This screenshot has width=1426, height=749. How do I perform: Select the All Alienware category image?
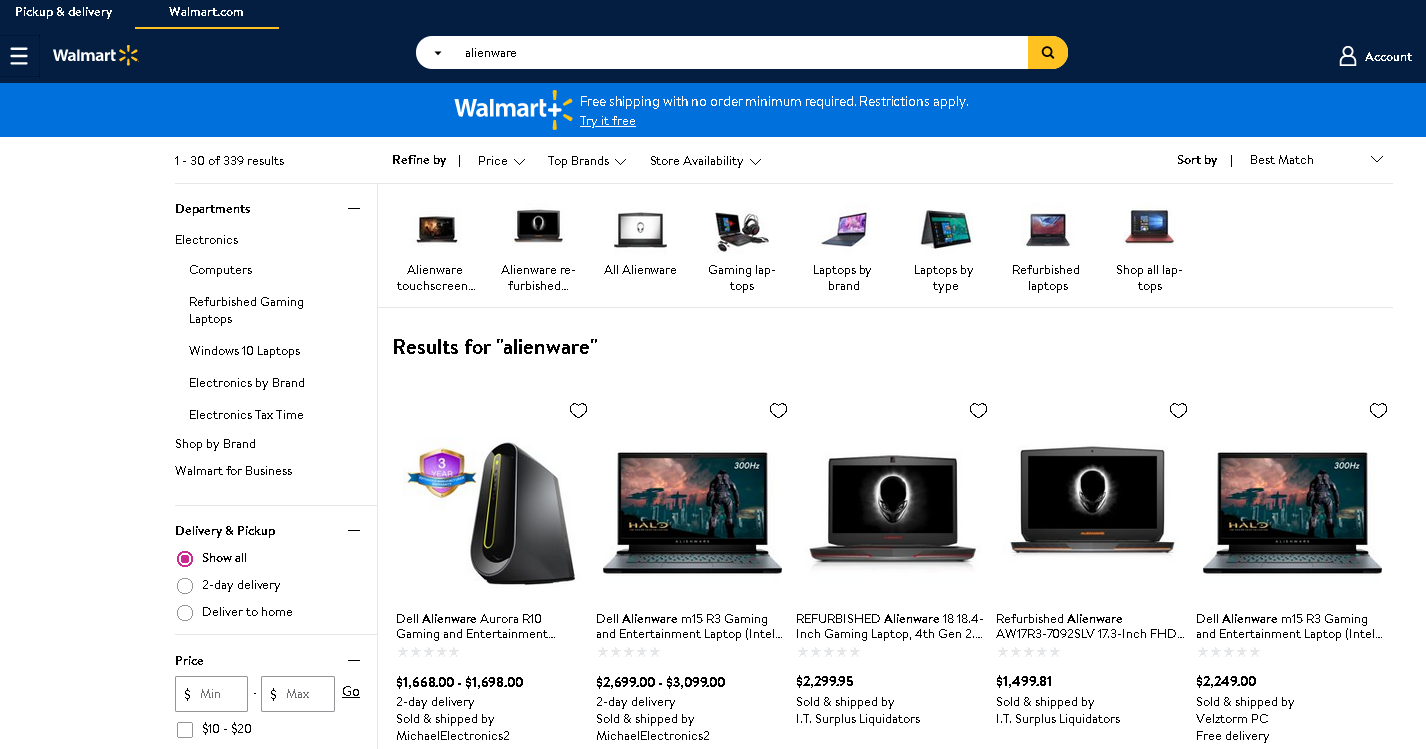(640, 230)
